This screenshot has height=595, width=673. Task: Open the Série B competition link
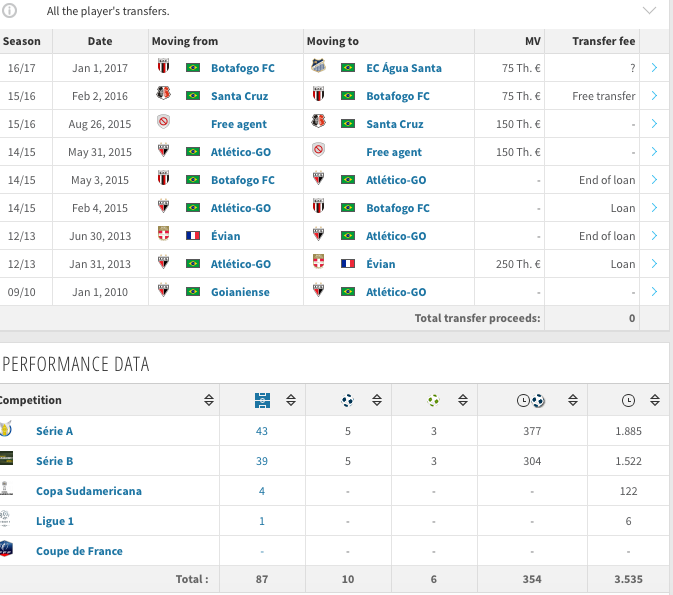pyautogui.click(x=54, y=461)
